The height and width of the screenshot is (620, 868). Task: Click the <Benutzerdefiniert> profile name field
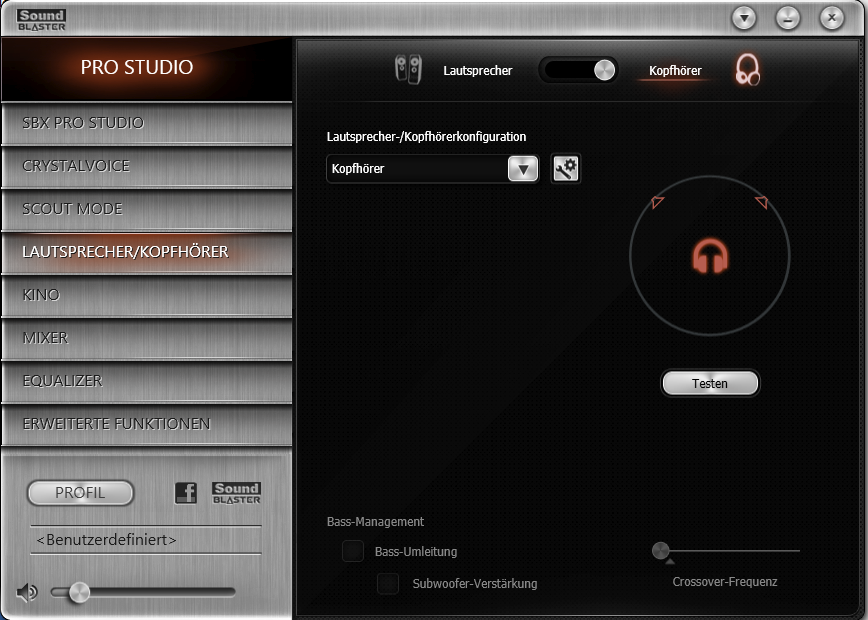pyautogui.click(x=146, y=540)
